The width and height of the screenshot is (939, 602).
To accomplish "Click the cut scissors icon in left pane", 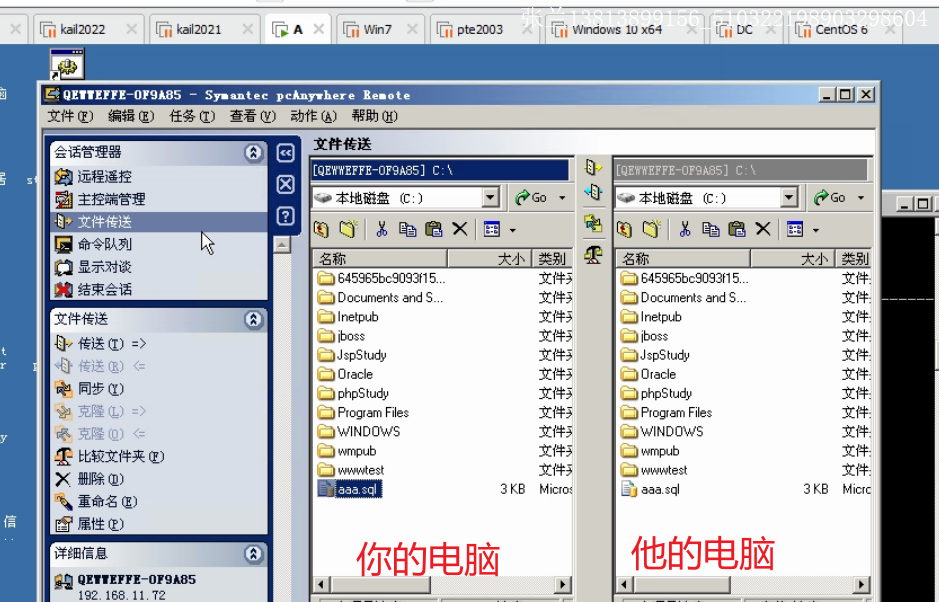I will (381, 229).
